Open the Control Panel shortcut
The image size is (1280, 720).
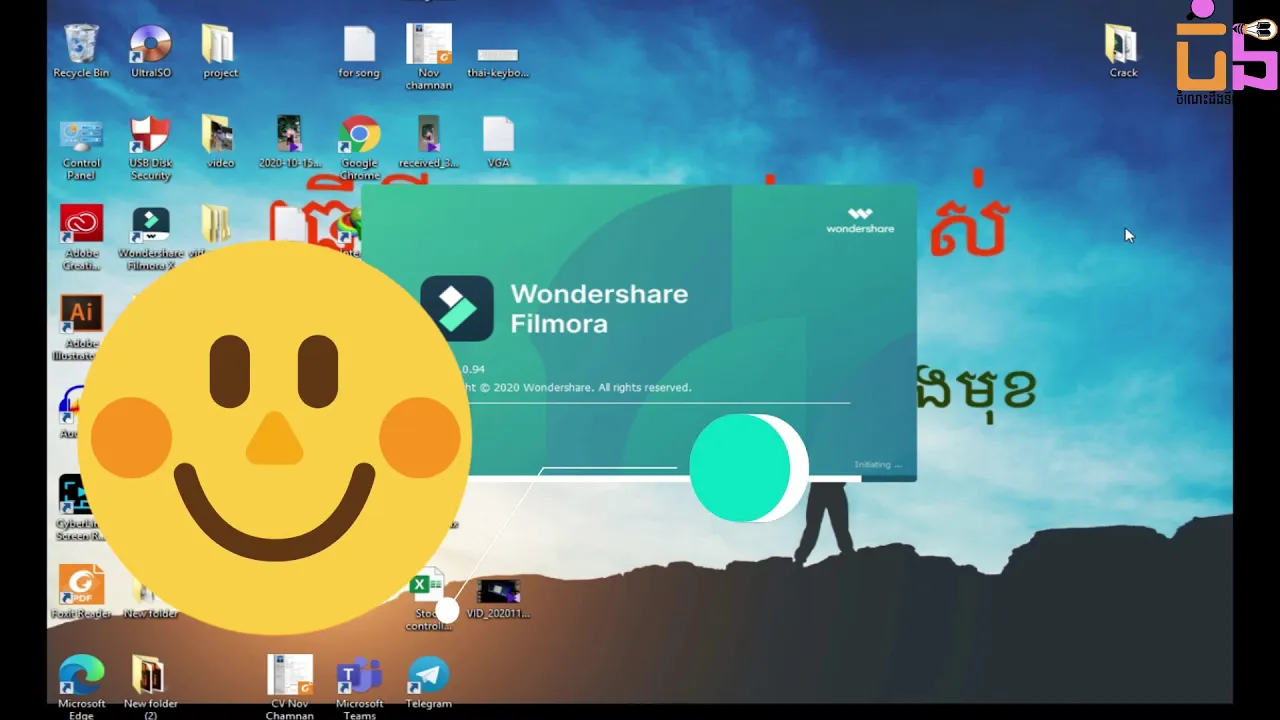81,150
